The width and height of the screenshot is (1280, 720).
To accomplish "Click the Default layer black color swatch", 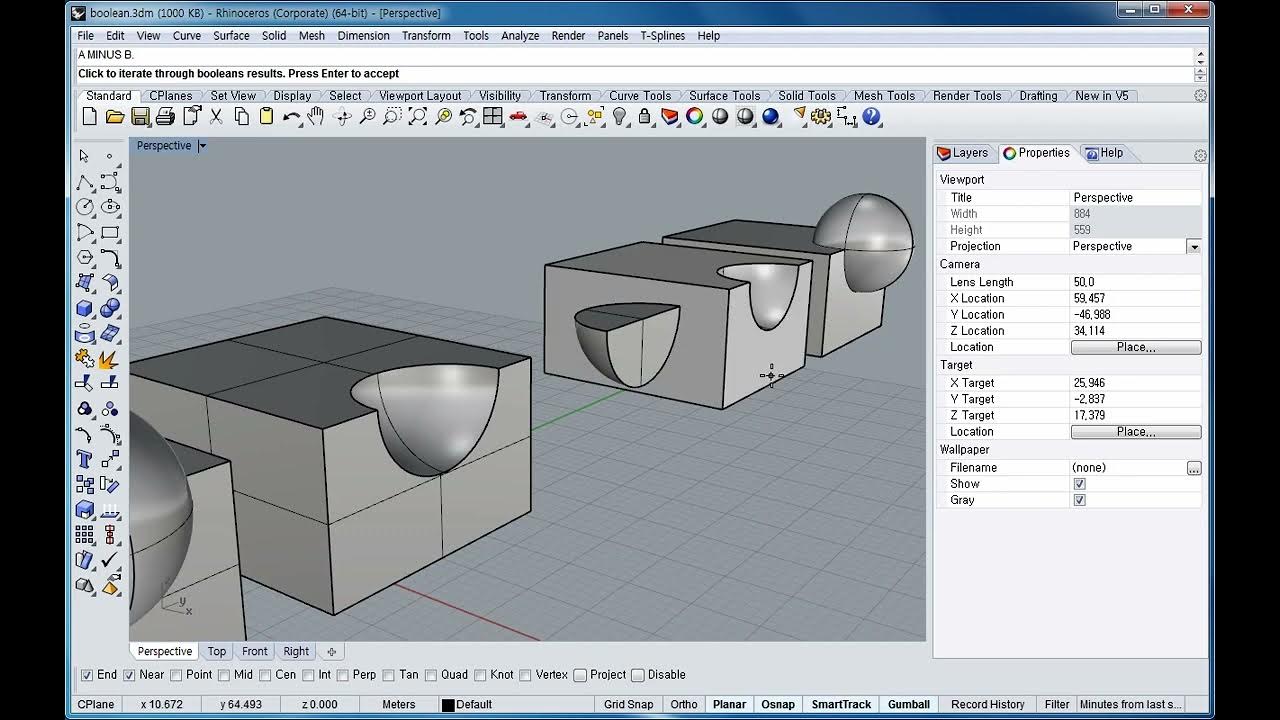I will (448, 705).
